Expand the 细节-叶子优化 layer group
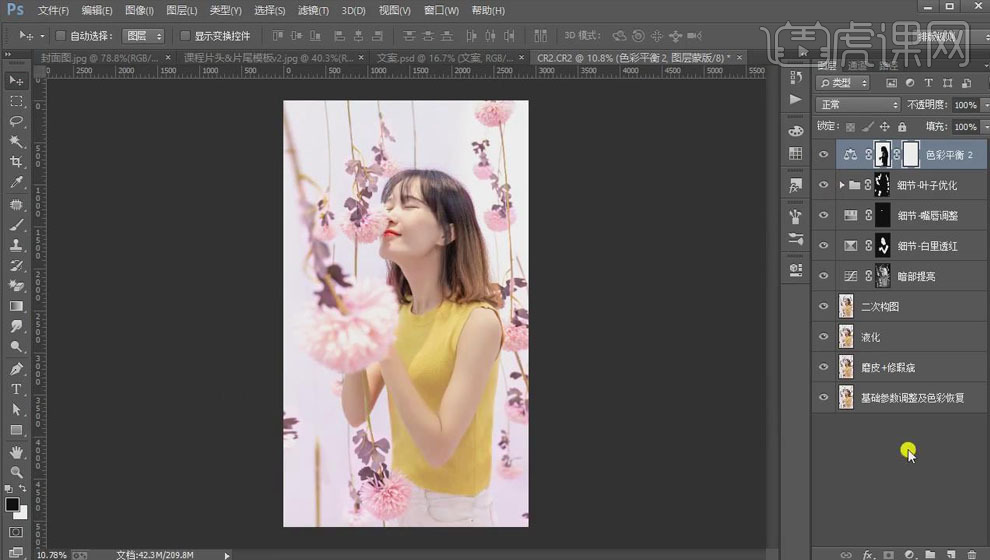 click(x=841, y=185)
